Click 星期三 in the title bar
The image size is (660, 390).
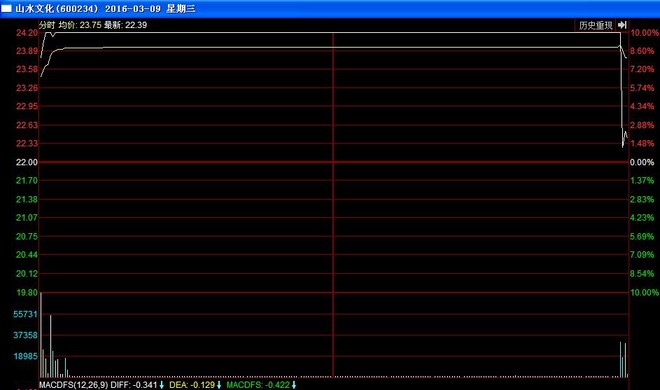coord(181,8)
